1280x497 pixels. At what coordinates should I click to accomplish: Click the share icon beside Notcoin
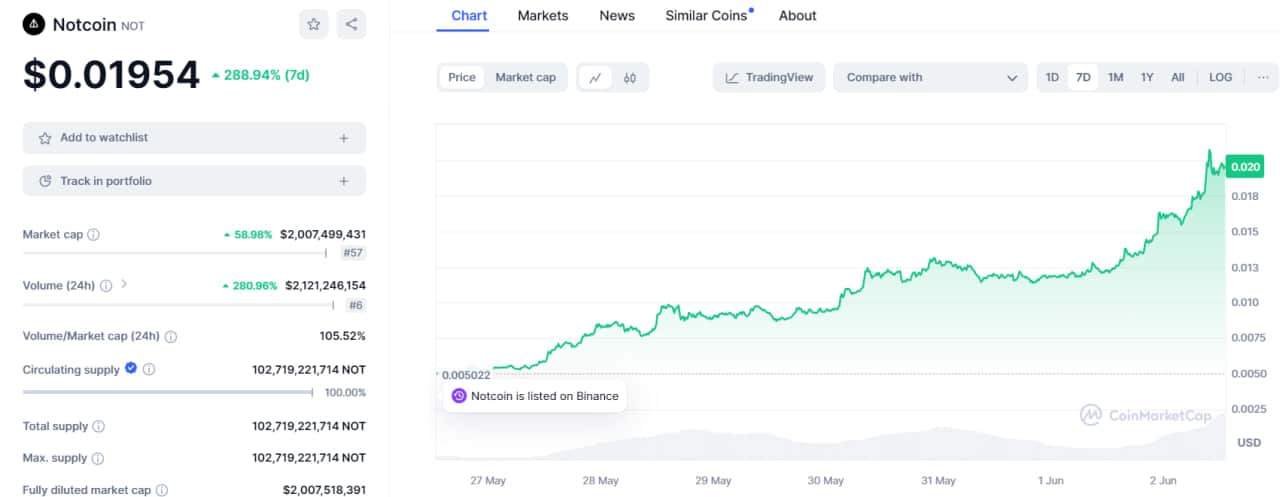point(351,24)
